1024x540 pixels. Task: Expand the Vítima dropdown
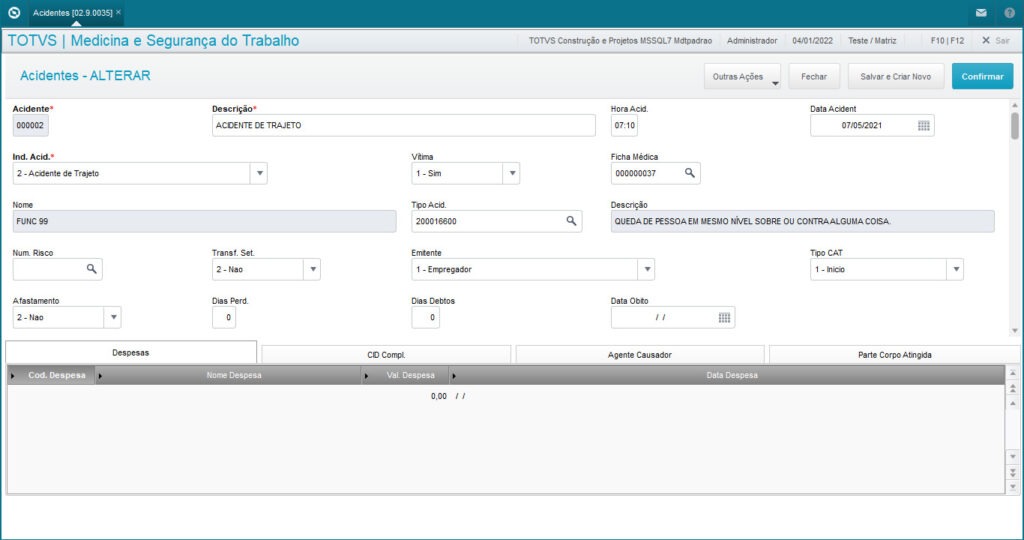coord(512,173)
